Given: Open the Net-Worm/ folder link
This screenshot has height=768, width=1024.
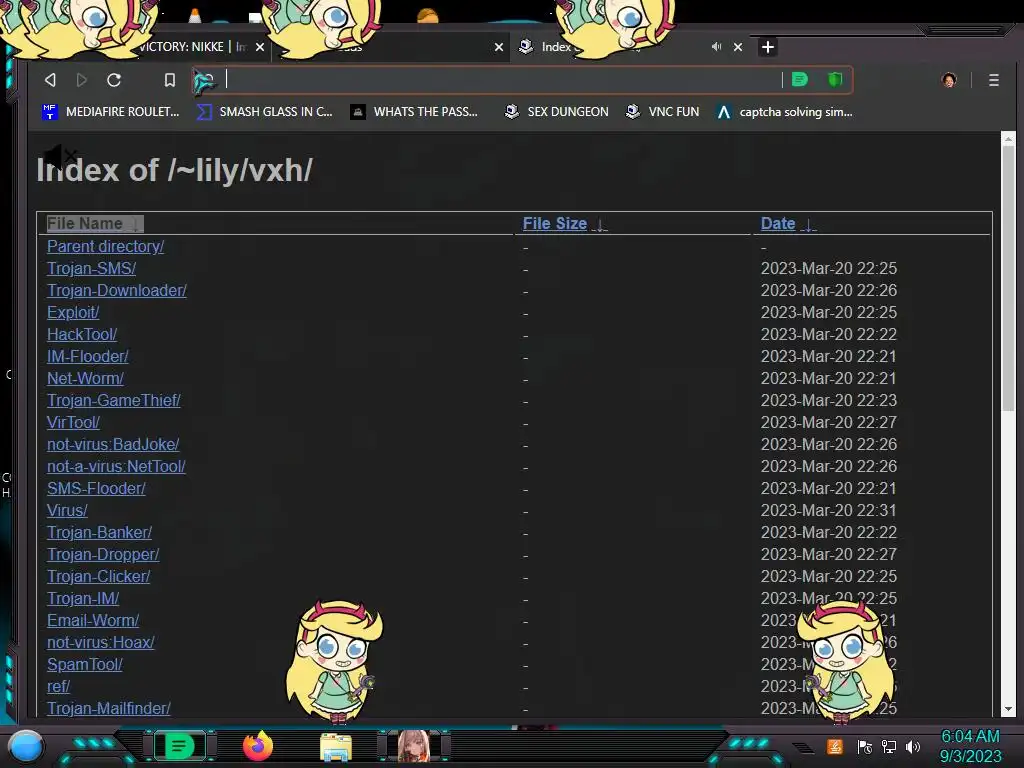Looking at the screenshot, I should pos(85,378).
